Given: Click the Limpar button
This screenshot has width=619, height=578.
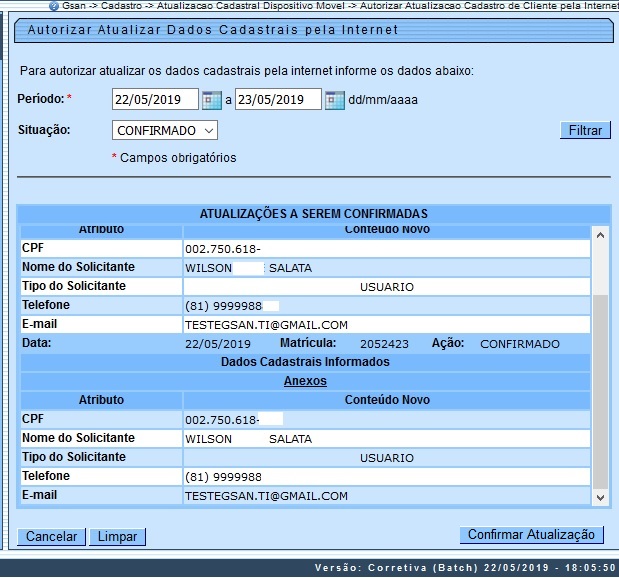Looking at the screenshot, I should click(x=117, y=536).
